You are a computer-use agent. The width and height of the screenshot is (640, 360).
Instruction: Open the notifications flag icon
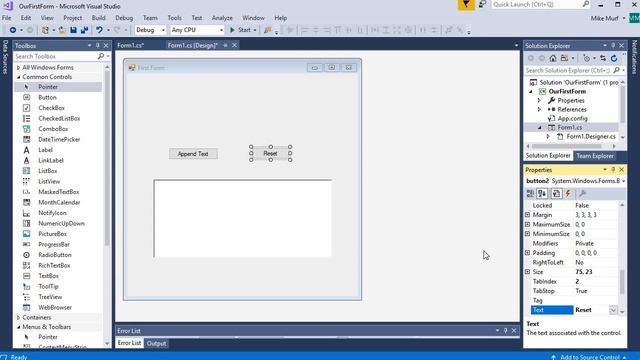(x=466, y=5)
